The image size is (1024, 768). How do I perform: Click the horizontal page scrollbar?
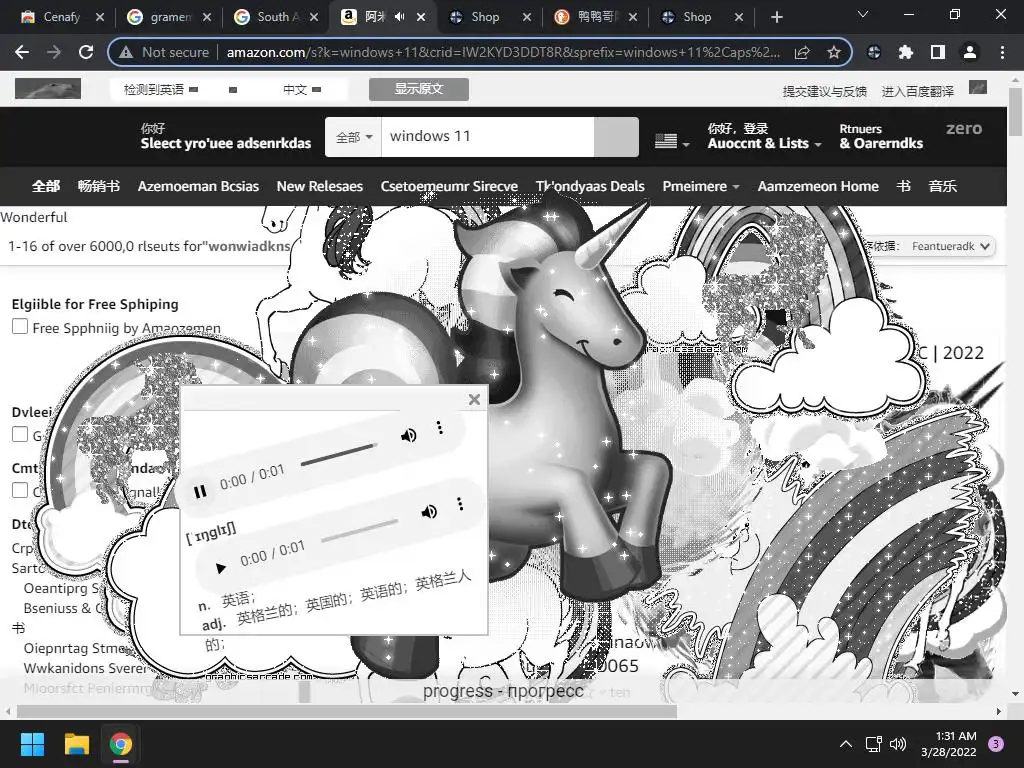[x=347, y=711]
